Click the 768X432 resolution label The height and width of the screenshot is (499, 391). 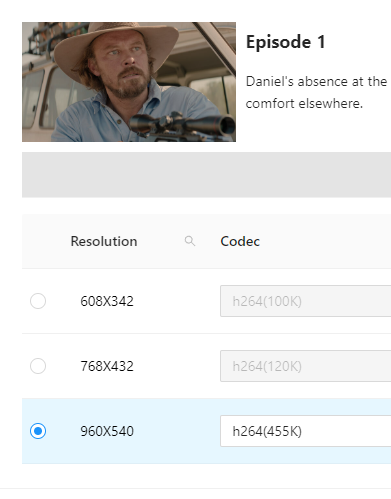click(x=107, y=366)
